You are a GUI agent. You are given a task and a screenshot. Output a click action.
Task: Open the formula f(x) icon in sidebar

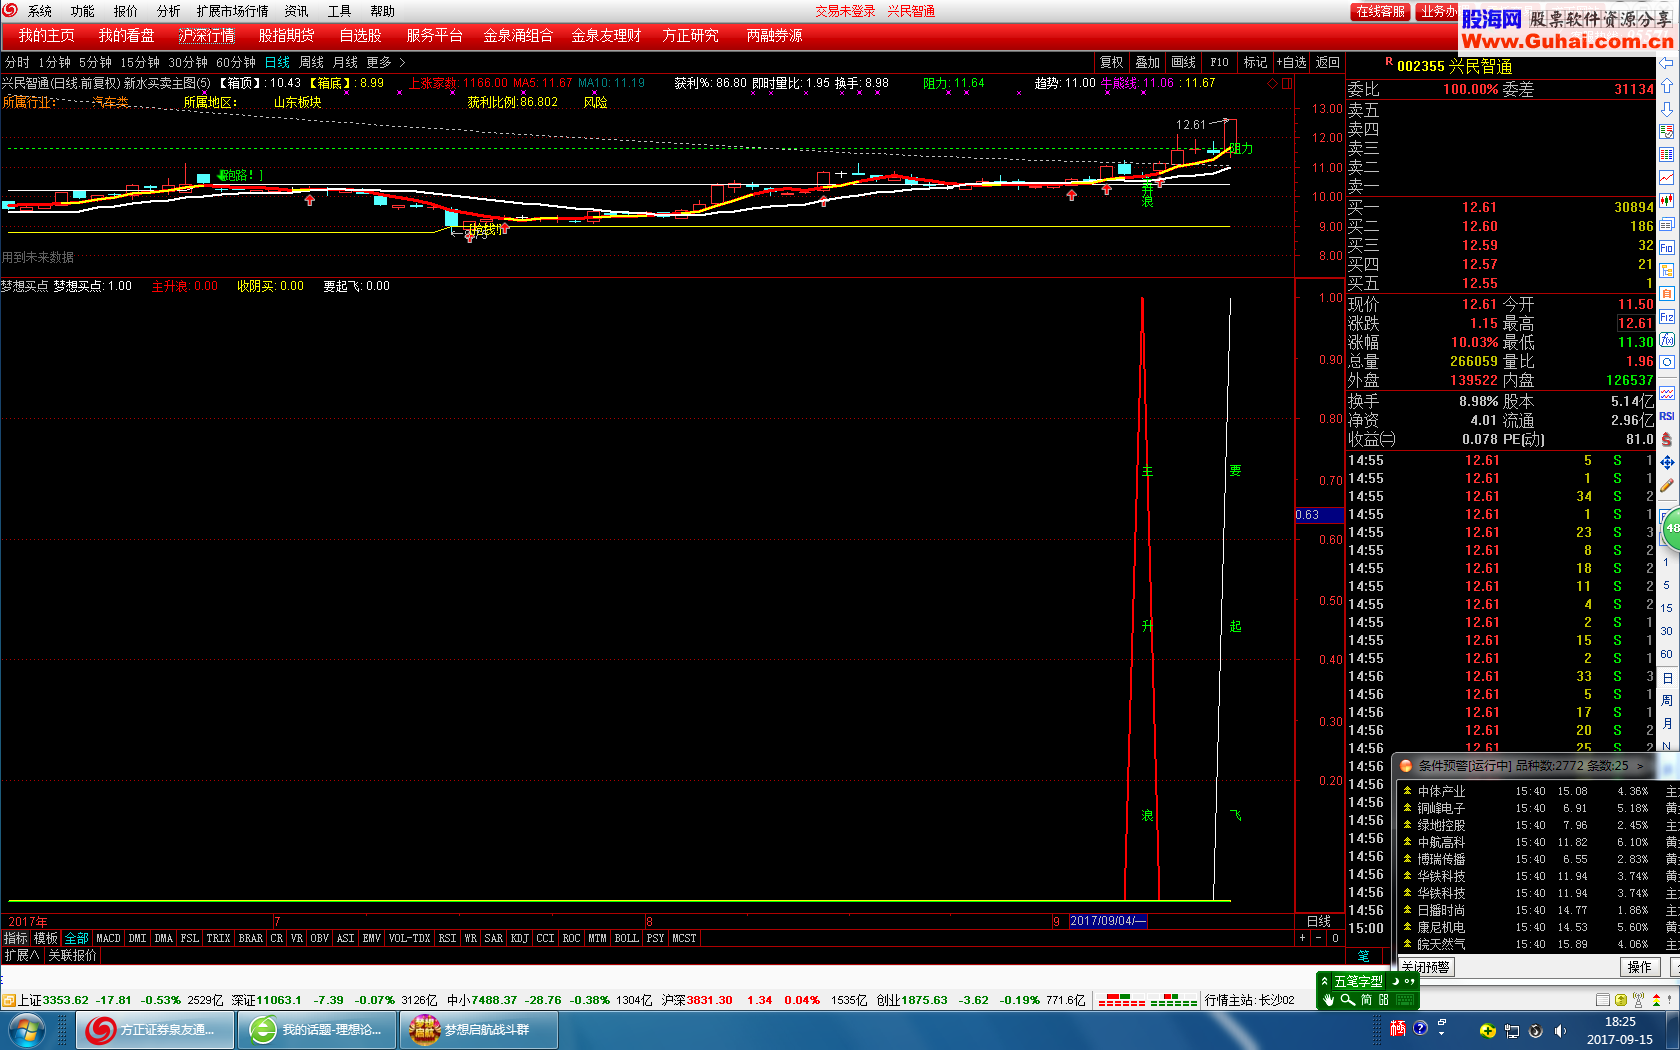(x=1666, y=340)
